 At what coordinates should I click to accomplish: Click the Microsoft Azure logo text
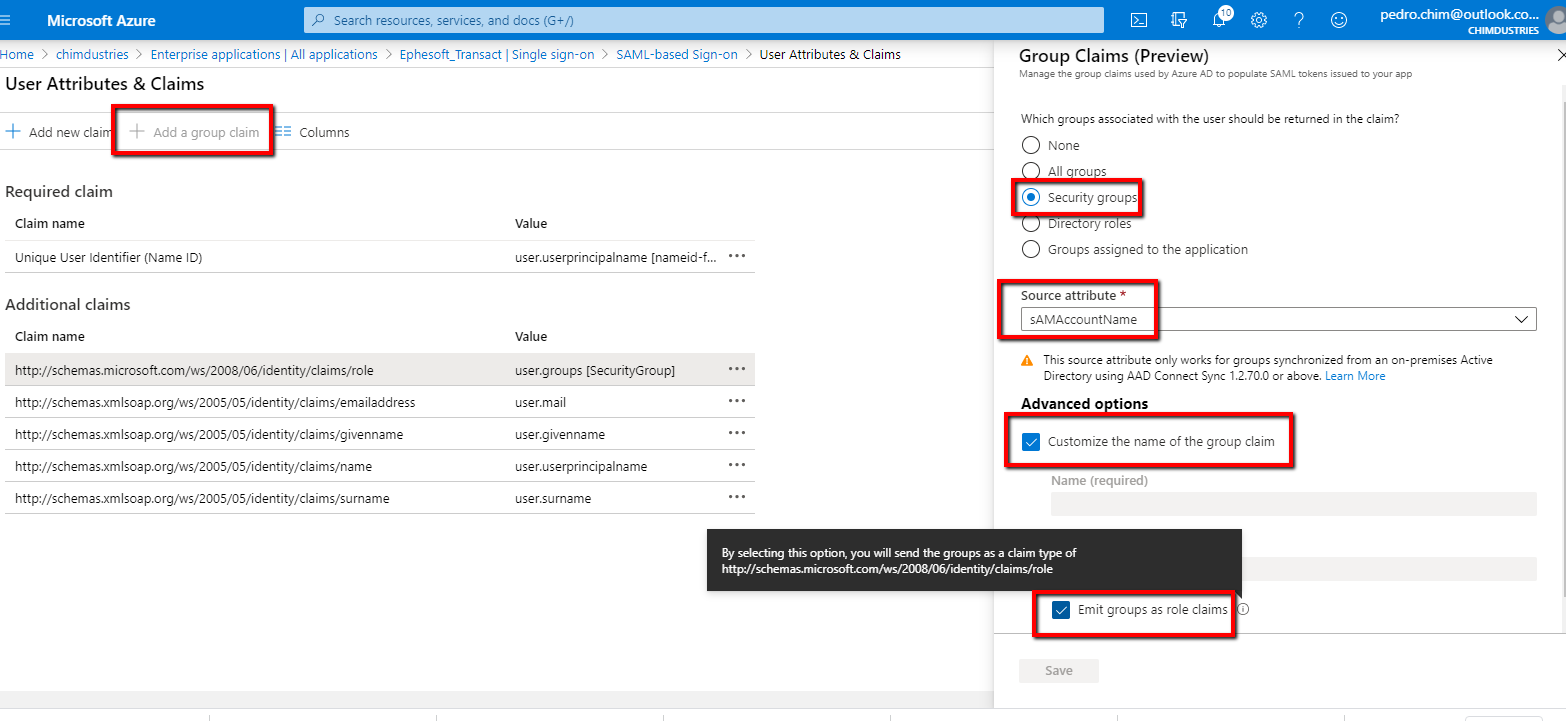tap(101, 20)
